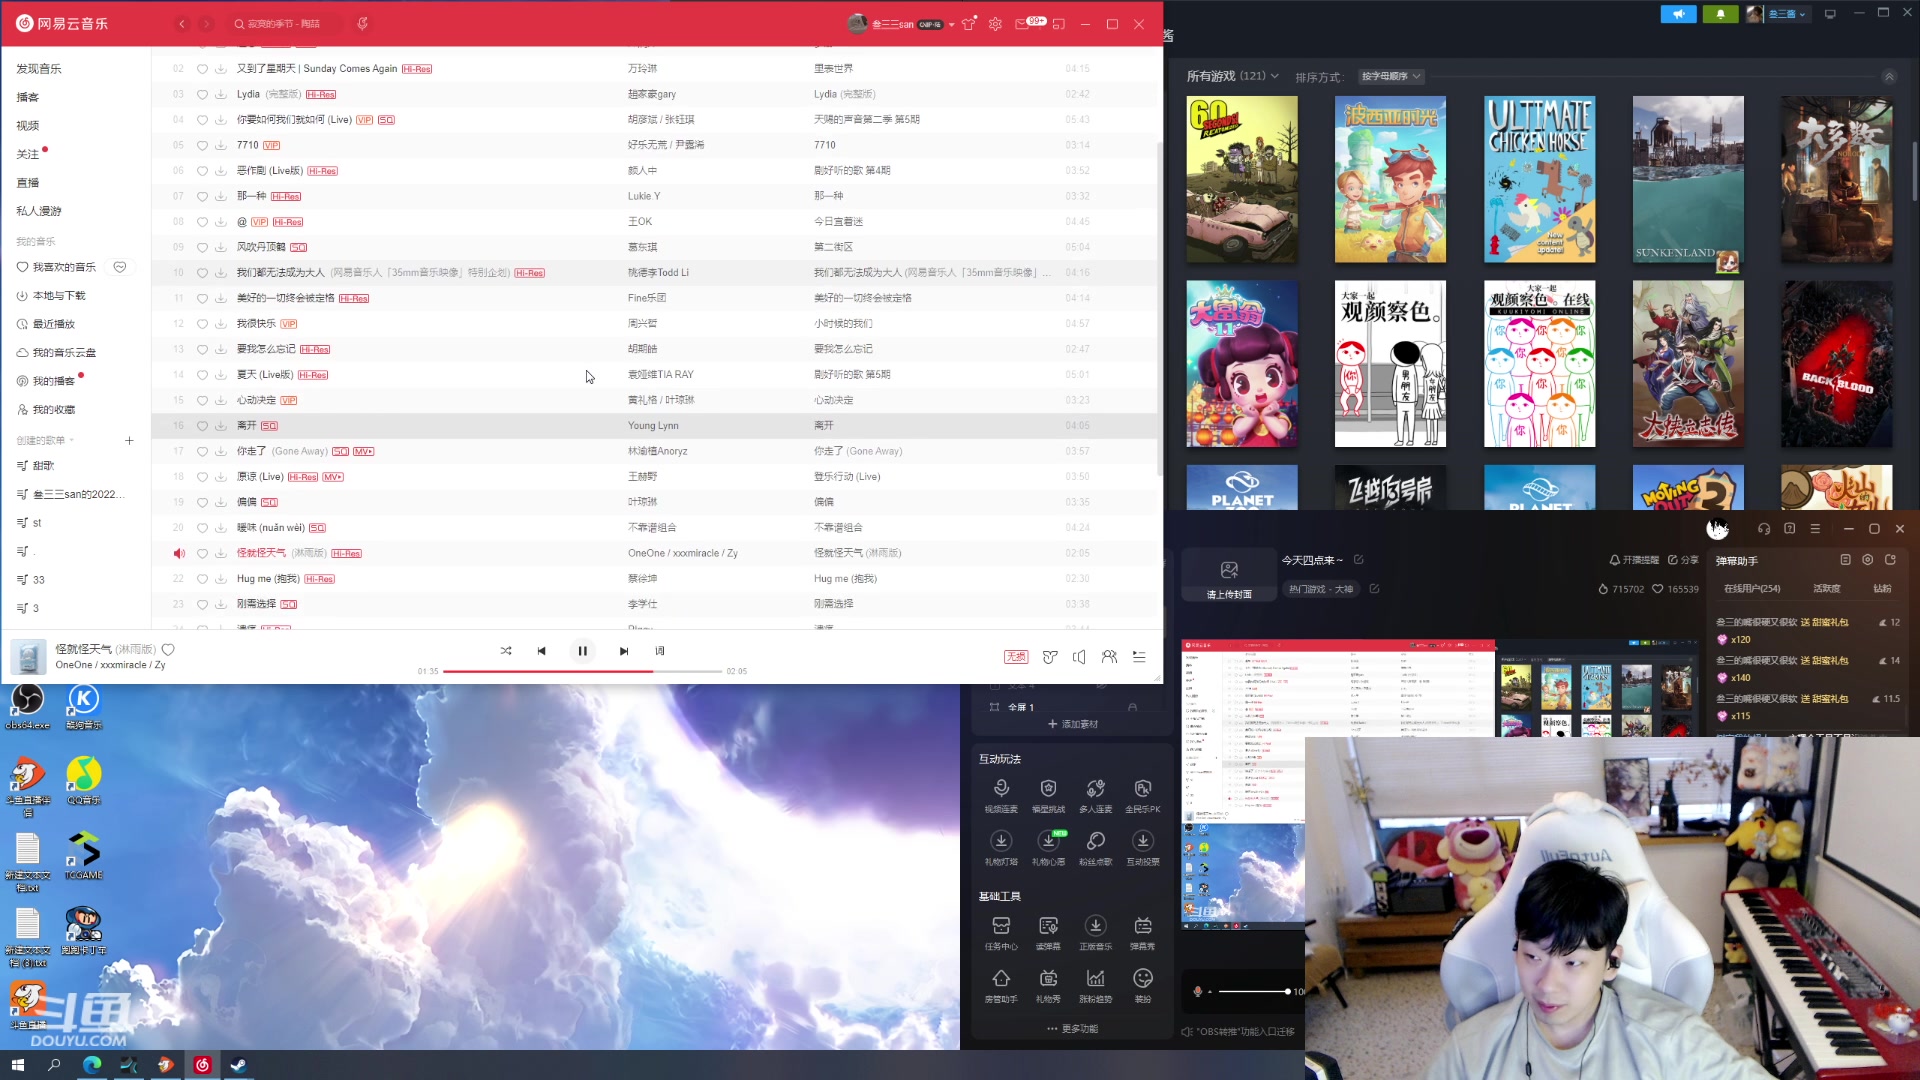Select 我喜欢的音乐 in the sidebar

click(64, 267)
